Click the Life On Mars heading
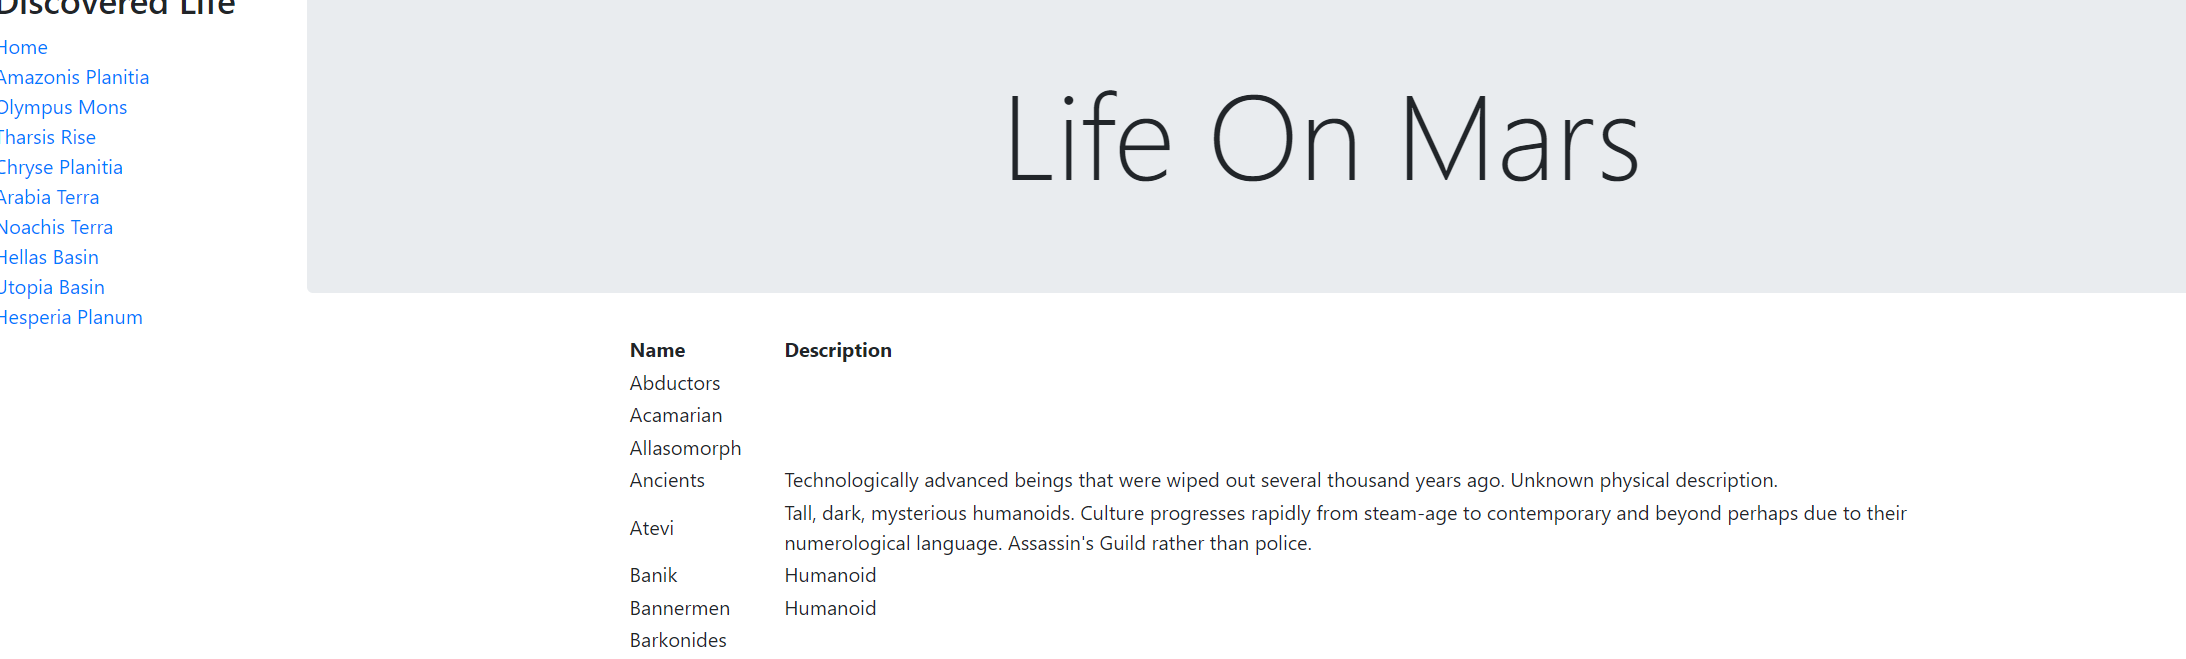Image resolution: width=2186 pixels, height=659 pixels. pyautogui.click(x=1321, y=138)
